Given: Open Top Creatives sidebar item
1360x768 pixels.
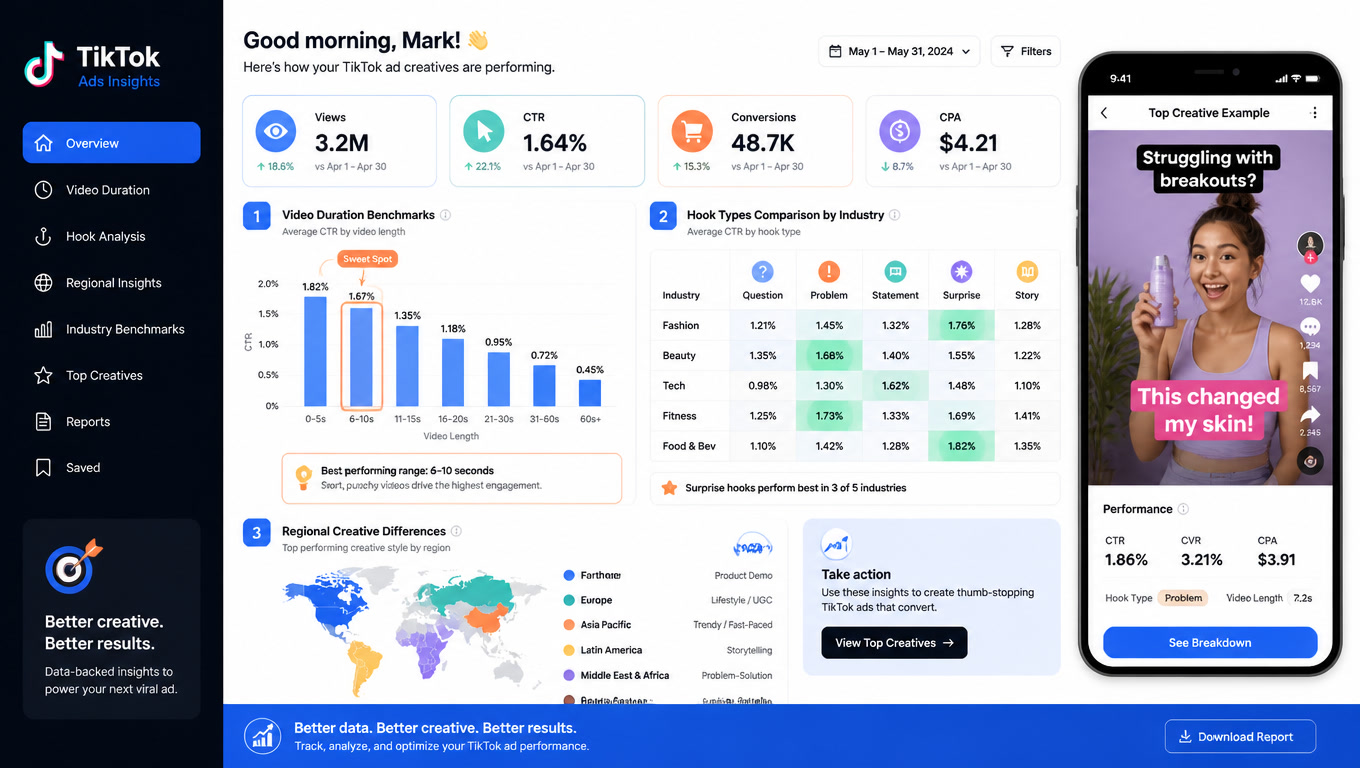Looking at the screenshot, I should pyautogui.click(x=111, y=375).
